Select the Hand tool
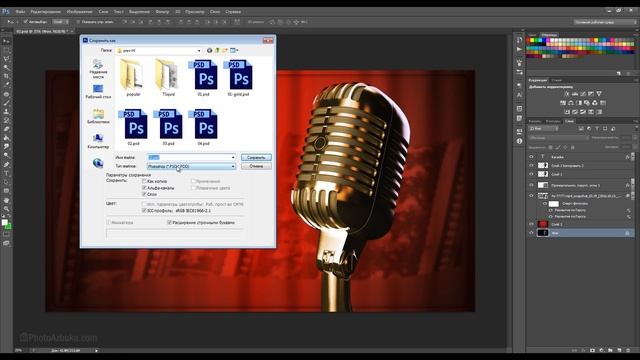The height and width of the screenshot is (360, 640). (6, 200)
